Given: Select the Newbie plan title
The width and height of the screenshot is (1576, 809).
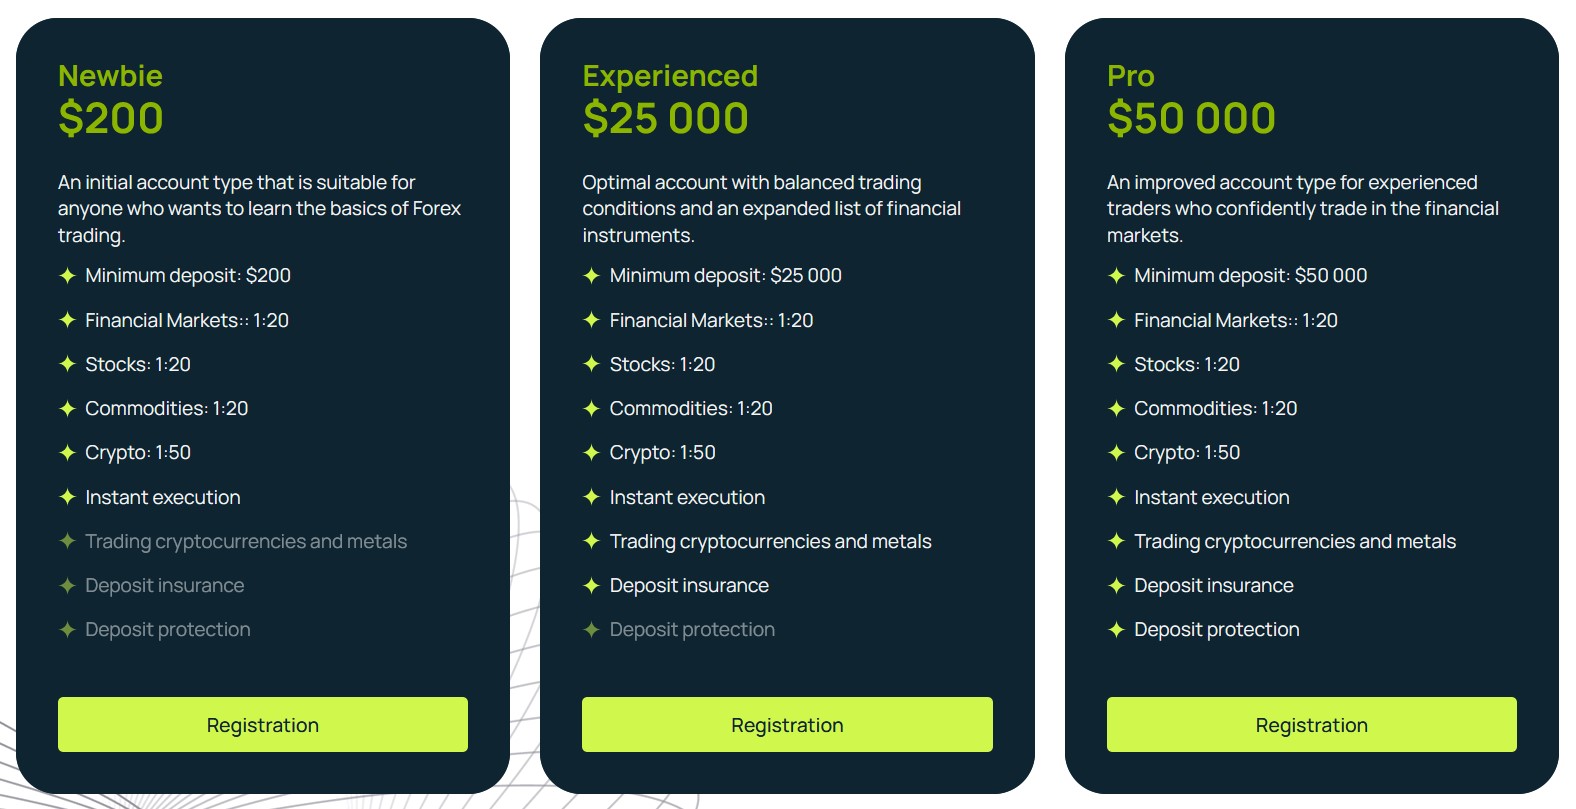Looking at the screenshot, I should [x=110, y=76].
